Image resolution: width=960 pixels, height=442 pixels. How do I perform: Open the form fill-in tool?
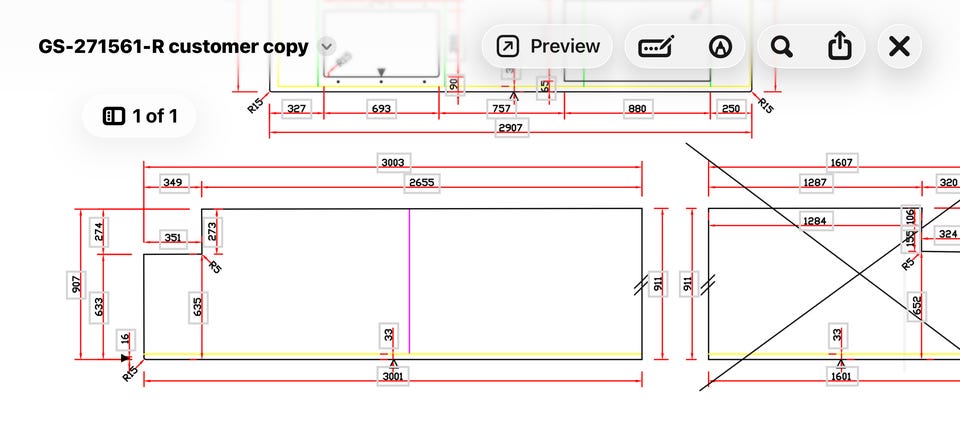pyautogui.click(x=656, y=47)
